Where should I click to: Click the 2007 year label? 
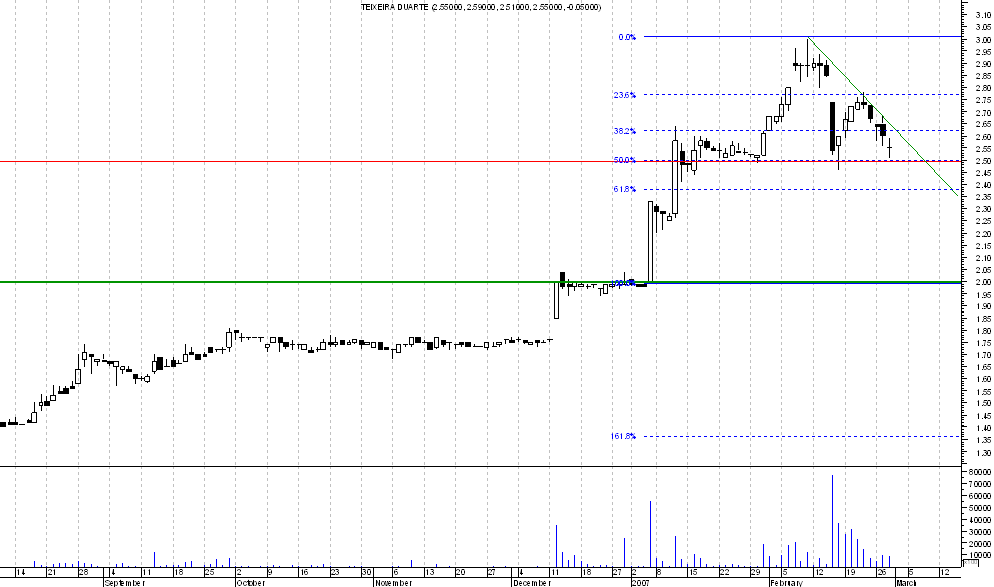(639, 583)
